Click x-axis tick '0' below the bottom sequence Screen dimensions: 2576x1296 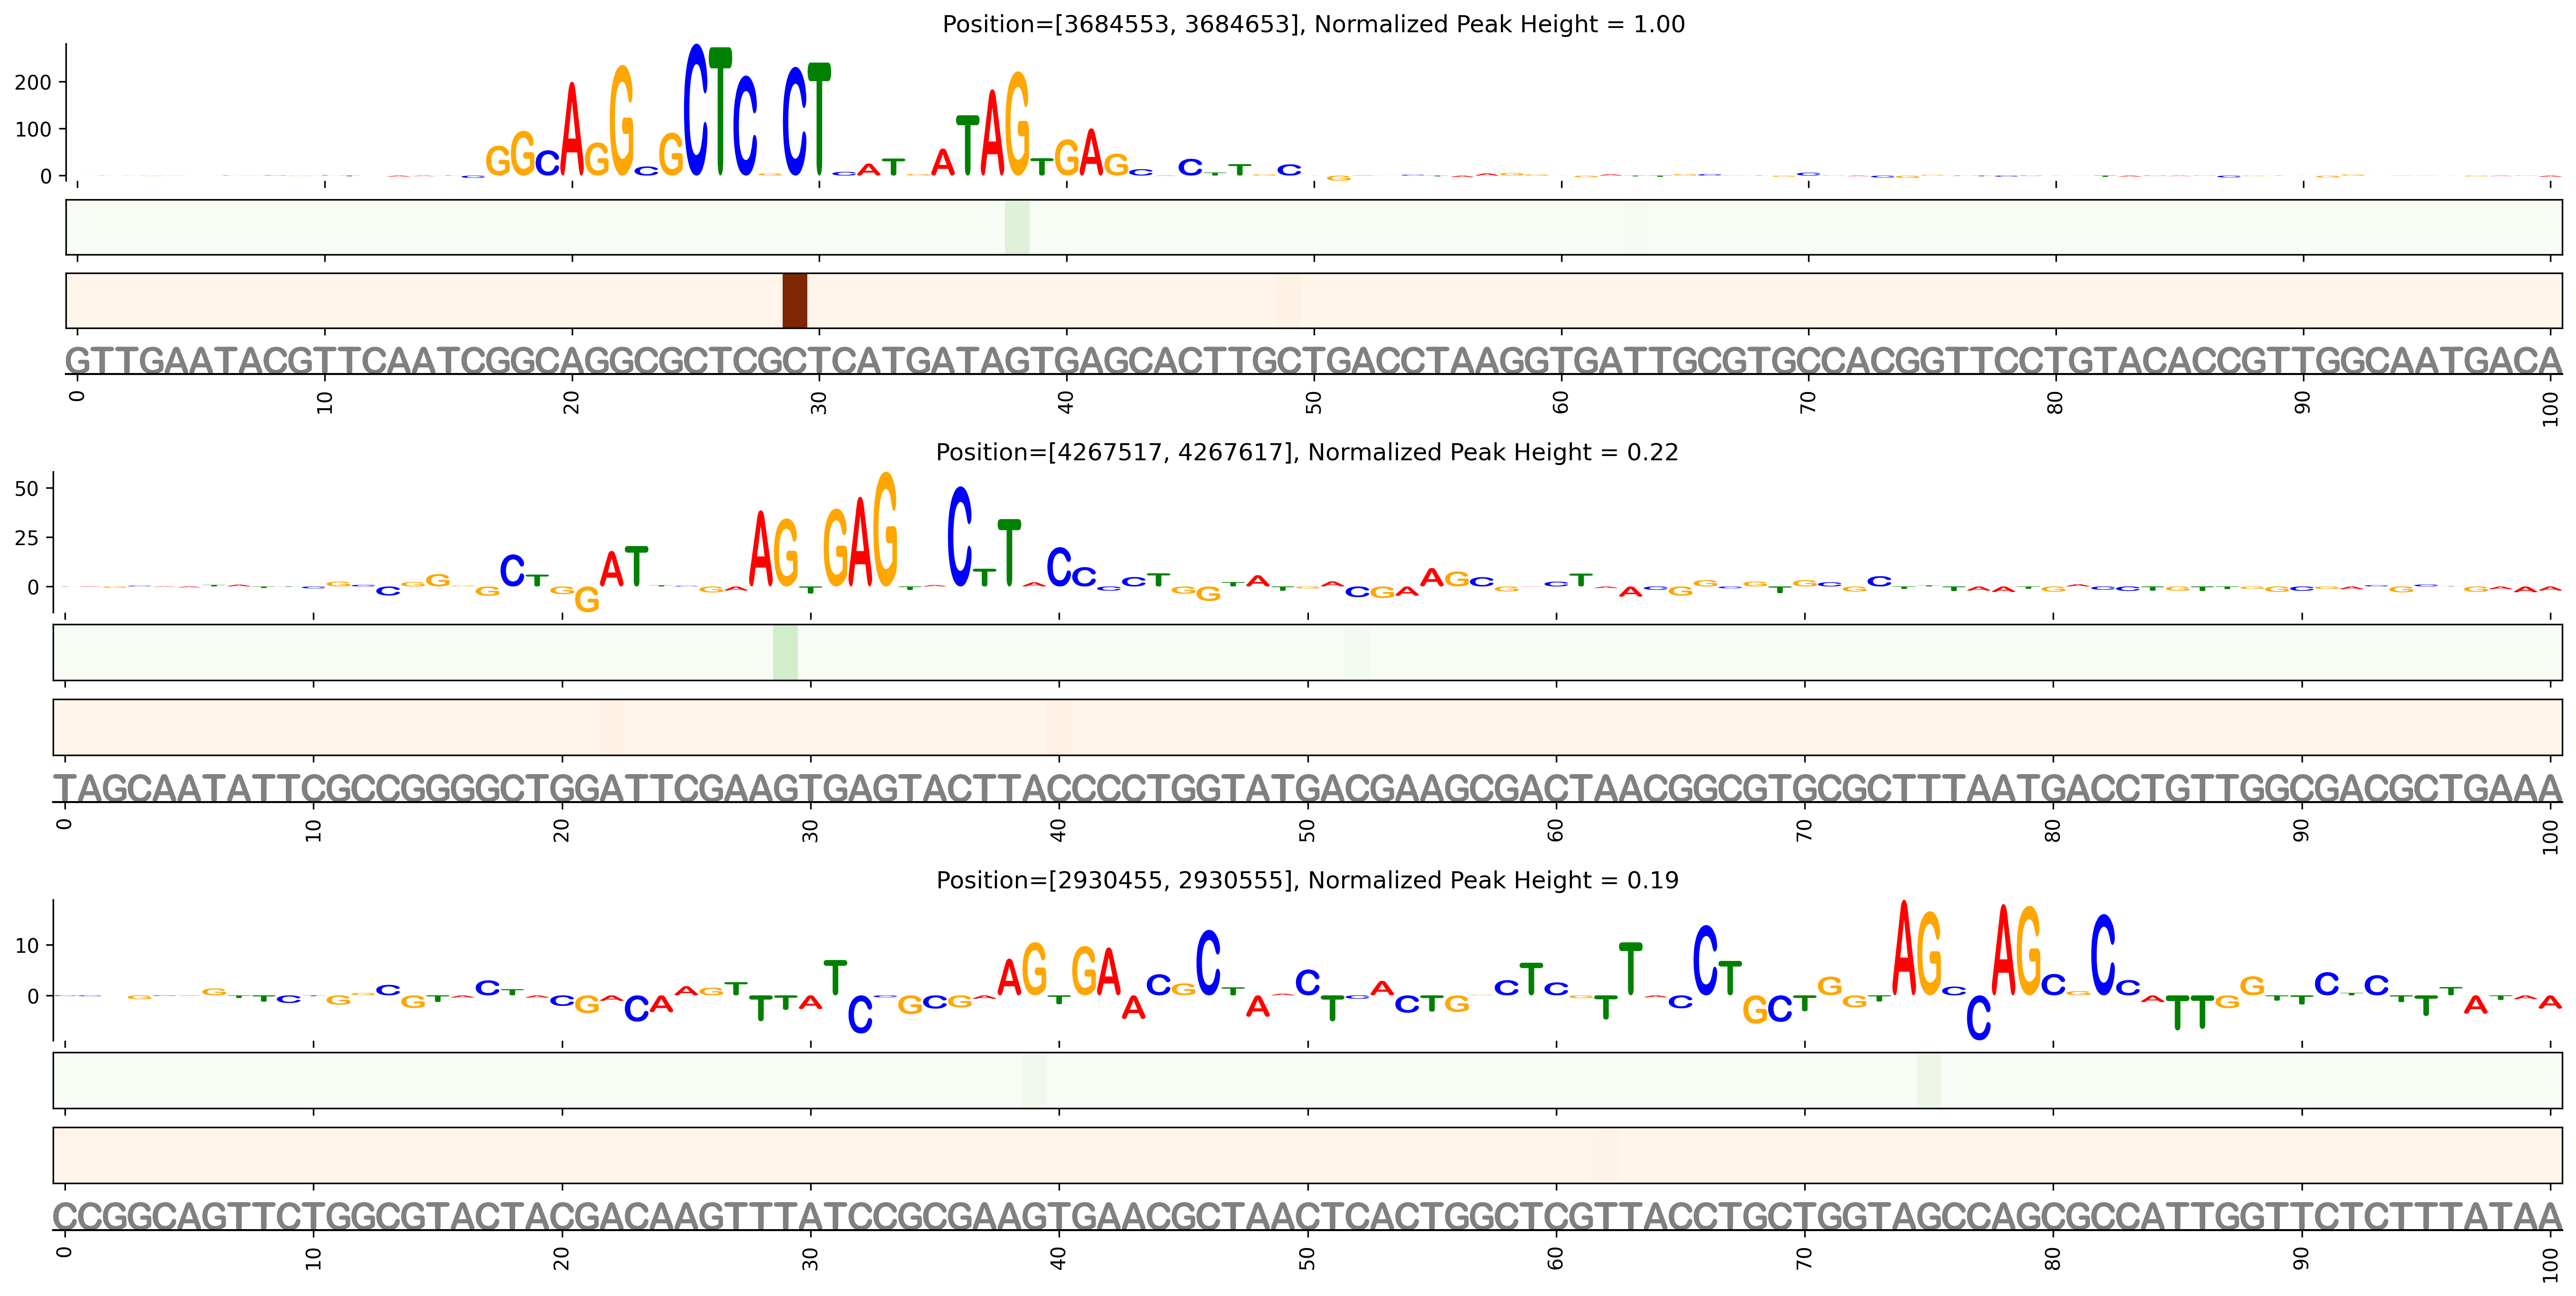coord(65,1252)
